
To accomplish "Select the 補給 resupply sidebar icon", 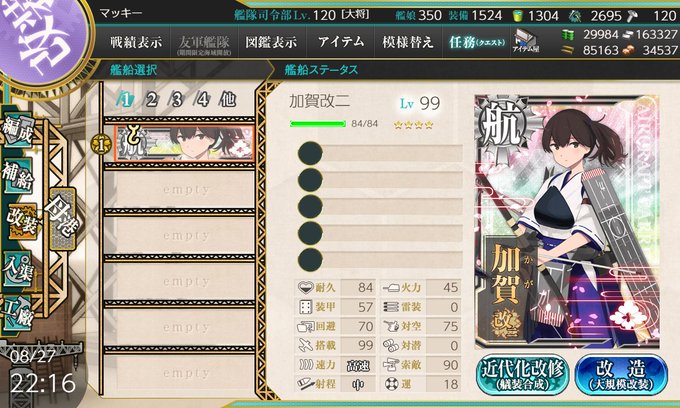I will point(17,176).
